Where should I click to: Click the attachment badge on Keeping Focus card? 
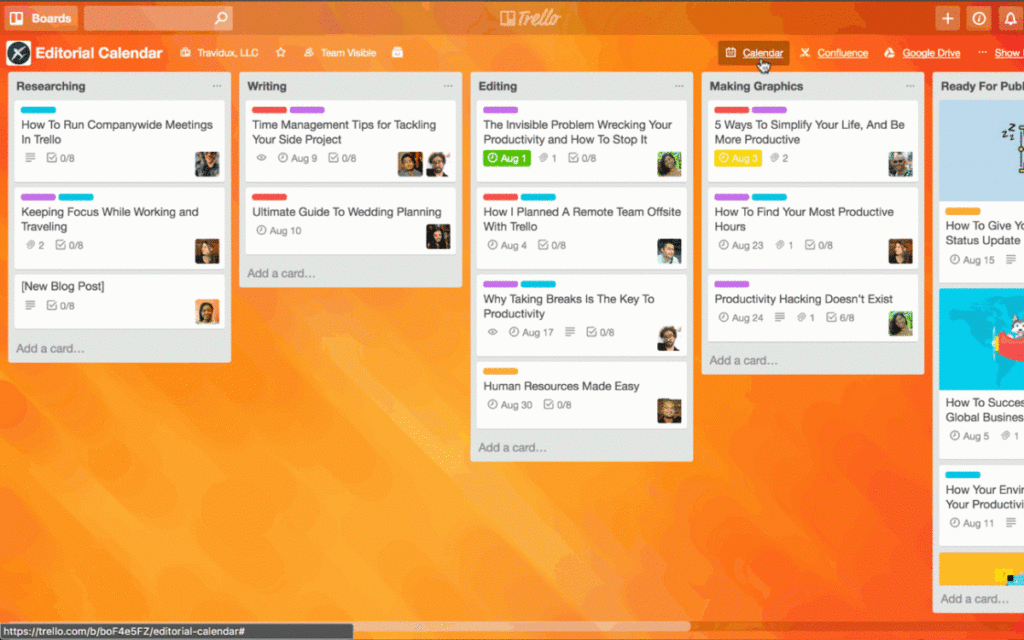coord(35,246)
